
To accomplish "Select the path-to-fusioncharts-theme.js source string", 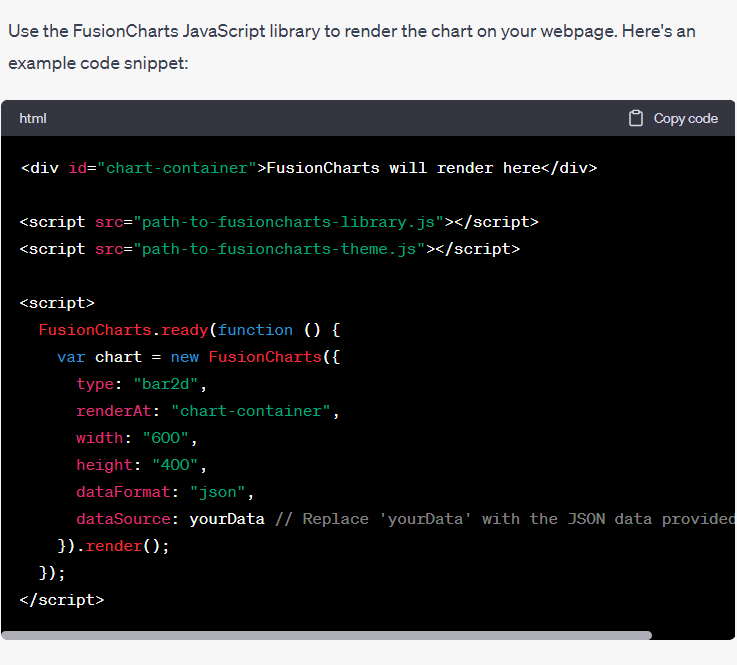I will click(x=275, y=248).
